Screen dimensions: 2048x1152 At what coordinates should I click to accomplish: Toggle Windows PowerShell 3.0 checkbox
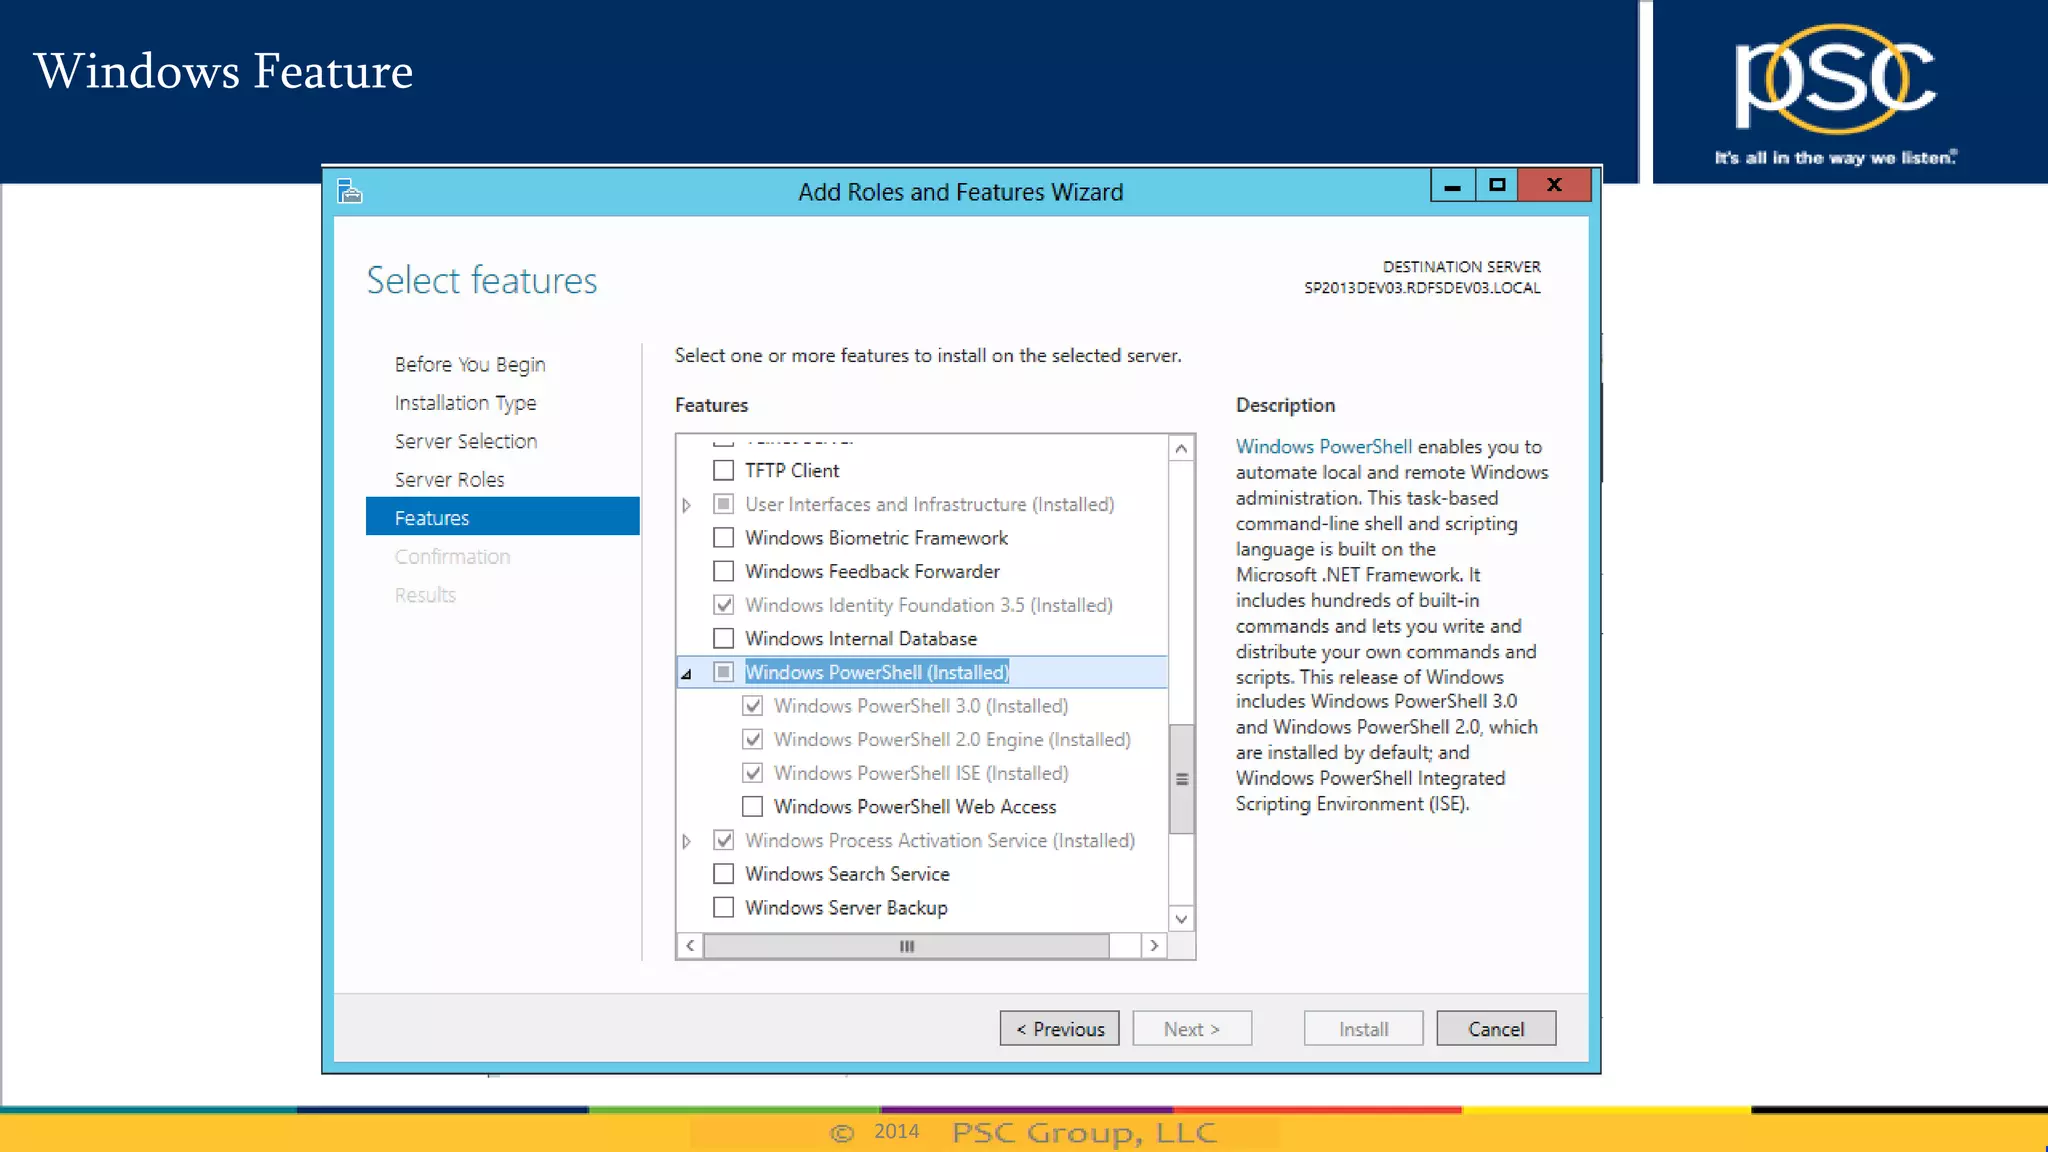click(753, 706)
